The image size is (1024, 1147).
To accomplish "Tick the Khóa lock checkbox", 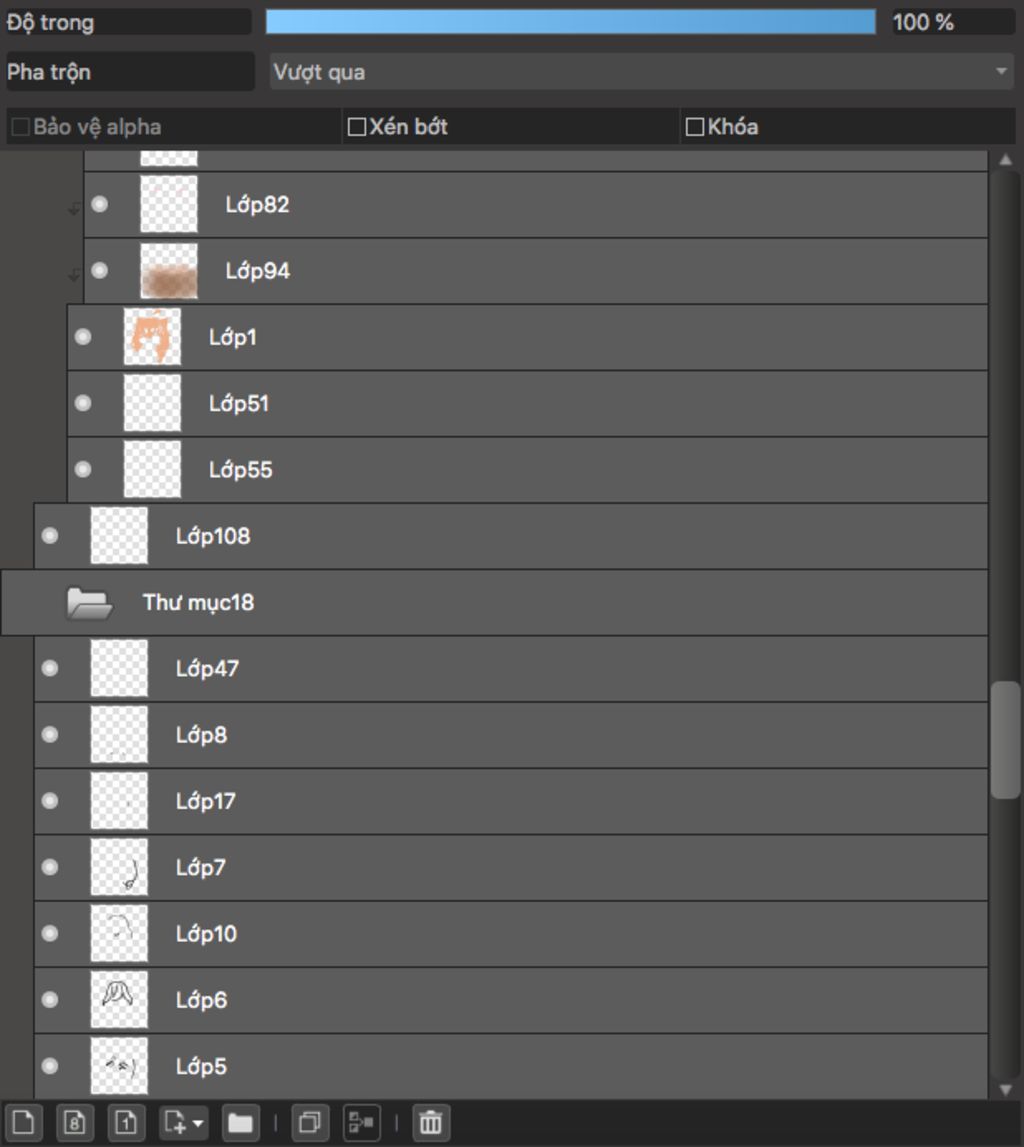I will [695, 127].
